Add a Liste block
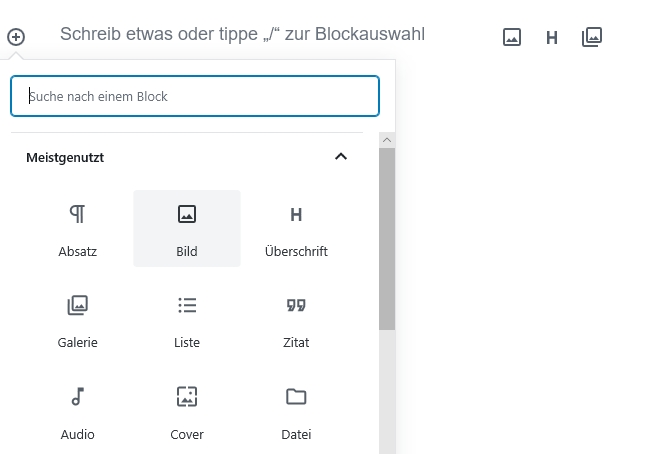 (187, 321)
